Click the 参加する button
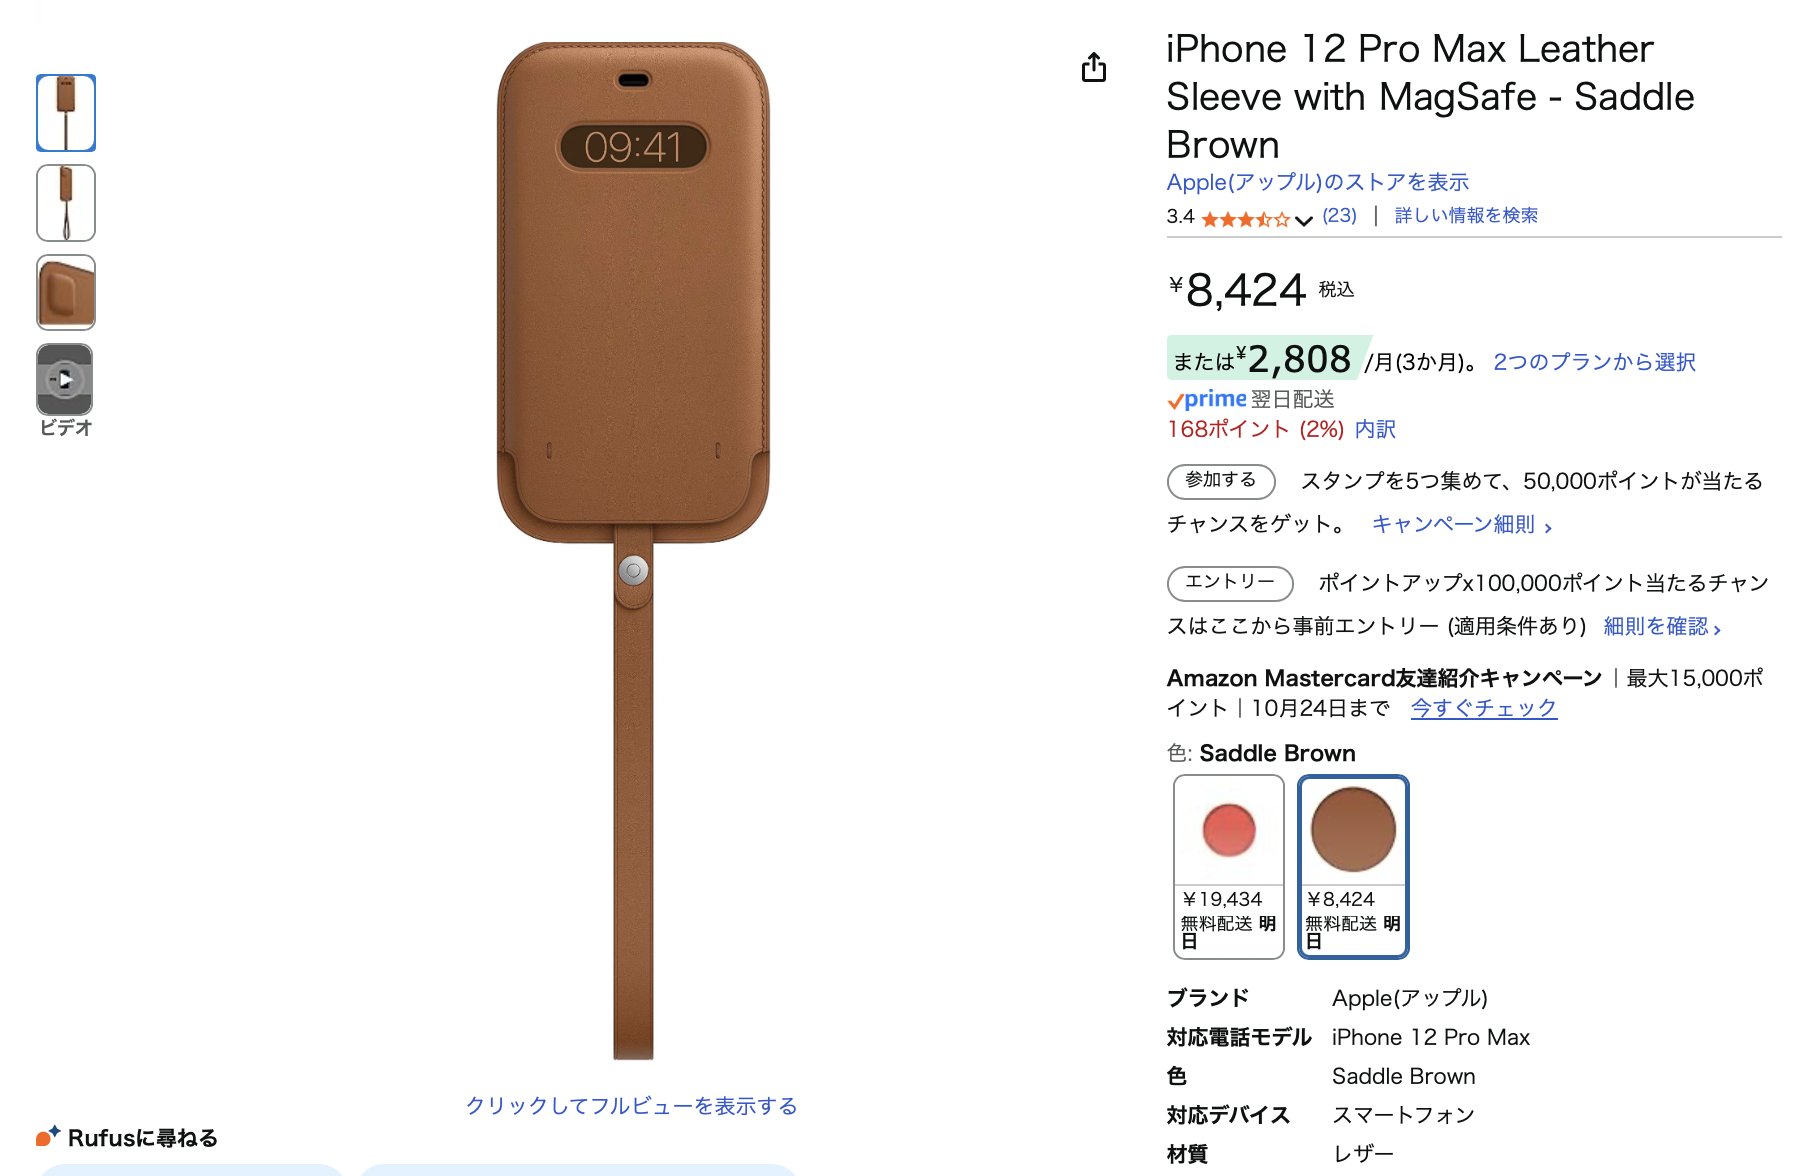The height and width of the screenshot is (1176, 1812). [x=1221, y=481]
